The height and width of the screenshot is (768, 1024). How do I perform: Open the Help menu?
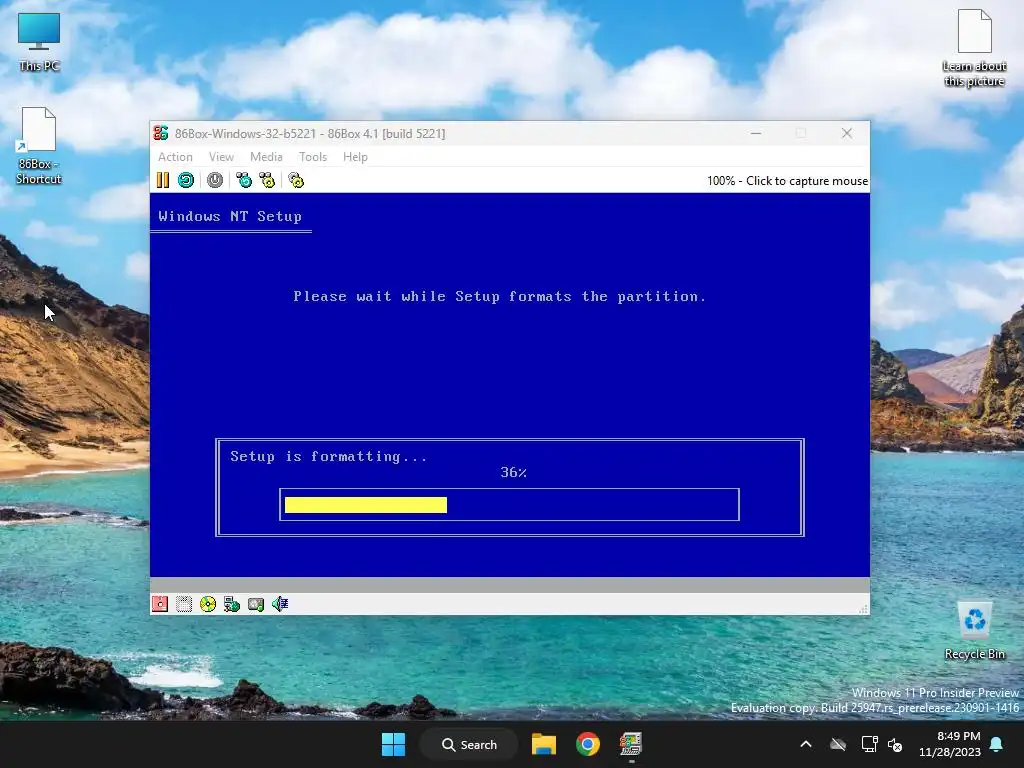(355, 157)
